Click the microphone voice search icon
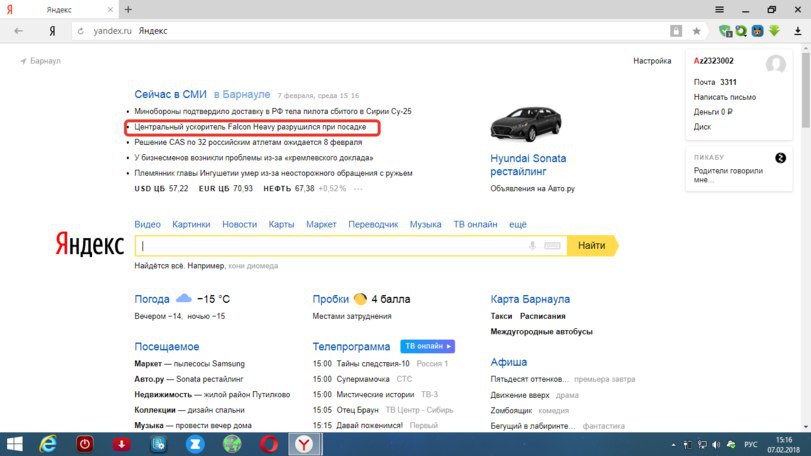Viewport: 811px width, 456px height. 532,246
